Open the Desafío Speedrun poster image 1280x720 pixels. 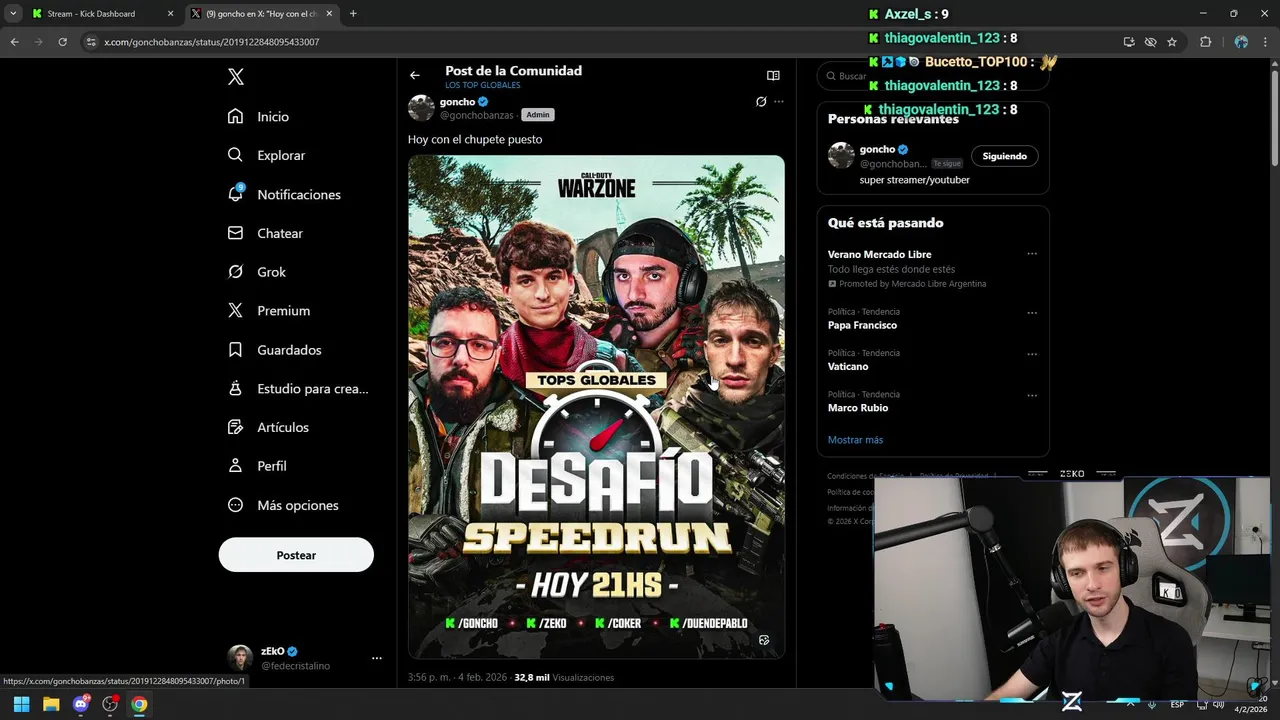click(x=596, y=406)
